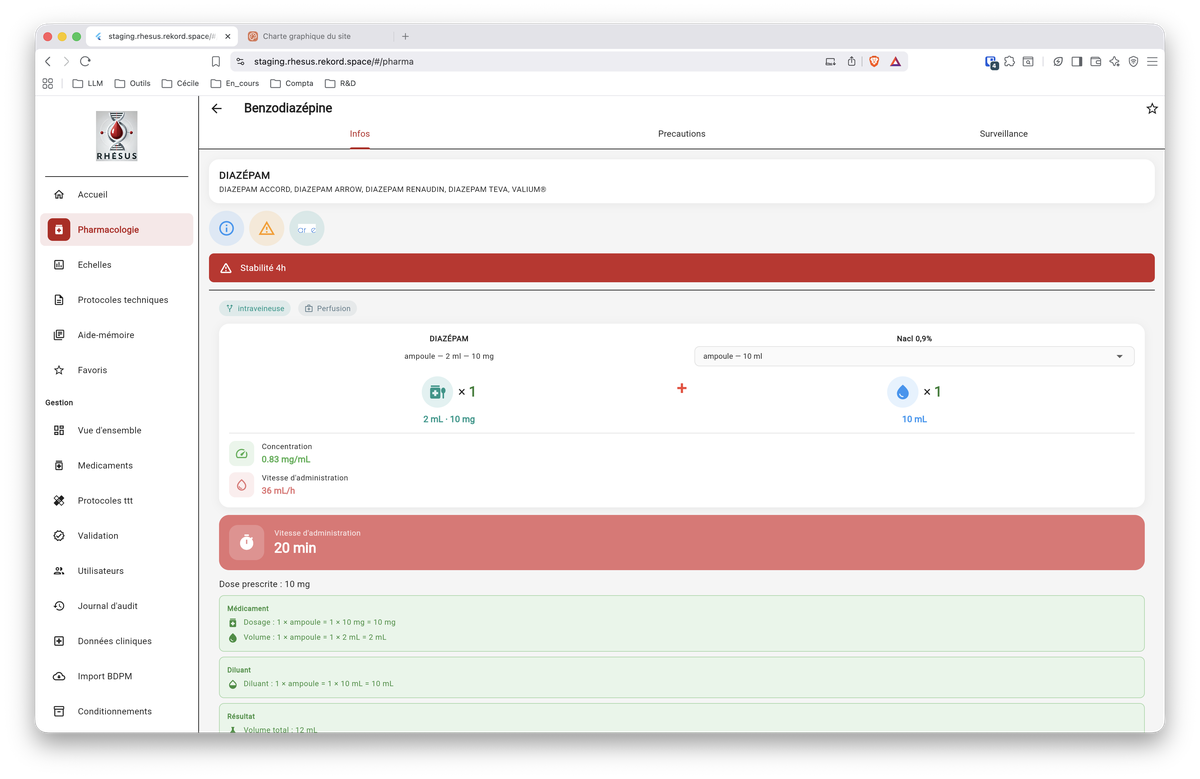The height and width of the screenshot is (779, 1200).
Task: Click the Données cliniques icon
Action: [59, 641]
